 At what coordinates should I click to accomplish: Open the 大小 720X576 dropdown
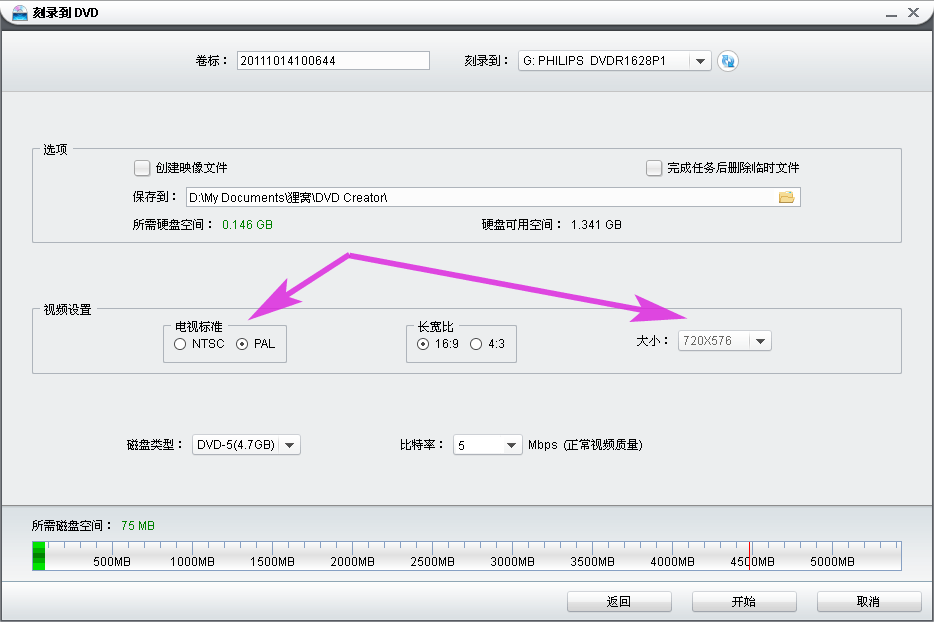[724, 341]
